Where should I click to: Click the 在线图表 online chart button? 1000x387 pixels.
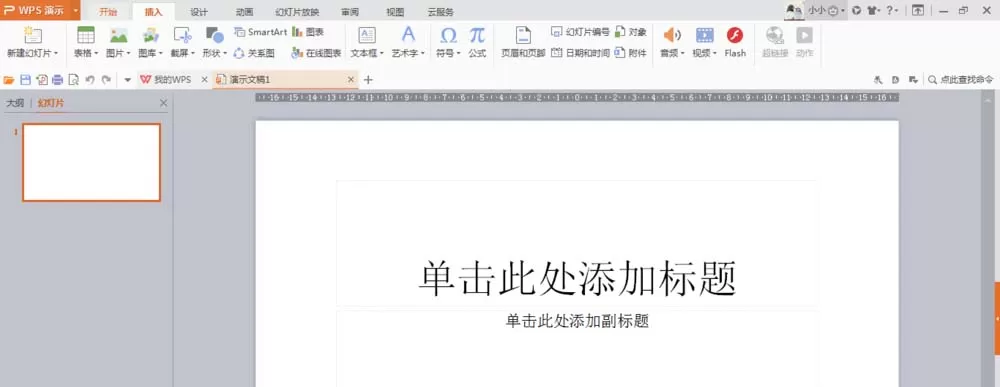pyautogui.click(x=316, y=54)
